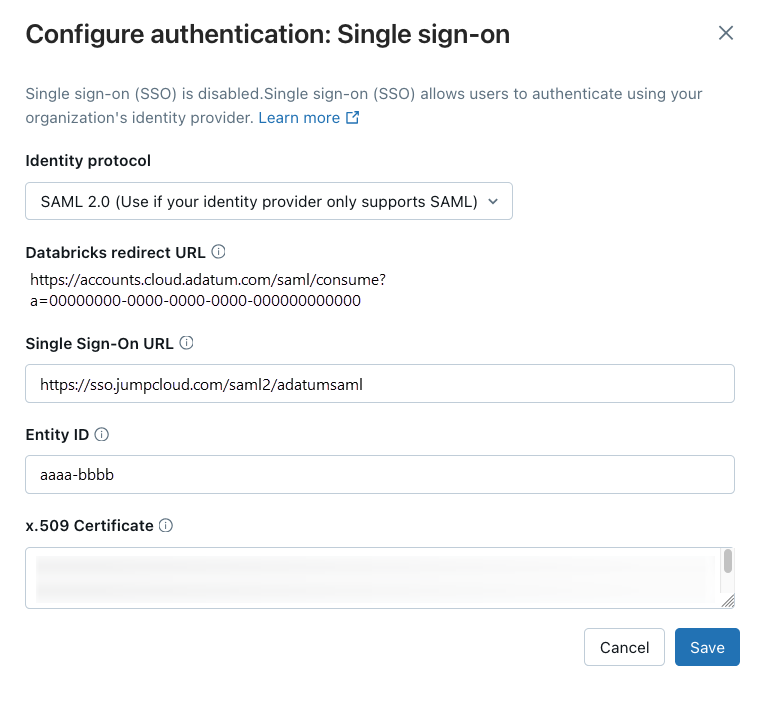Save the single sign-on settings
Viewport: 762px width, 702px height.
707,647
